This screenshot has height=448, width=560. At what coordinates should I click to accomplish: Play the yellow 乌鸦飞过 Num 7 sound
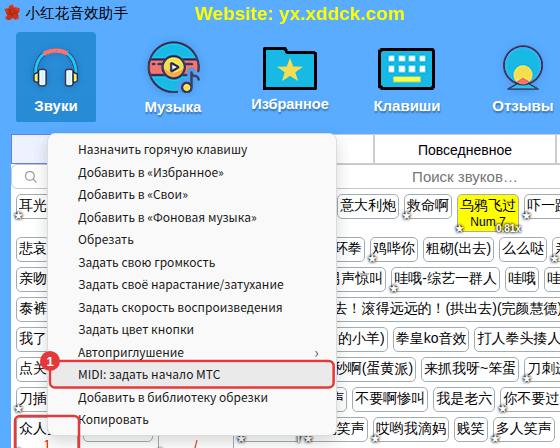(488, 213)
